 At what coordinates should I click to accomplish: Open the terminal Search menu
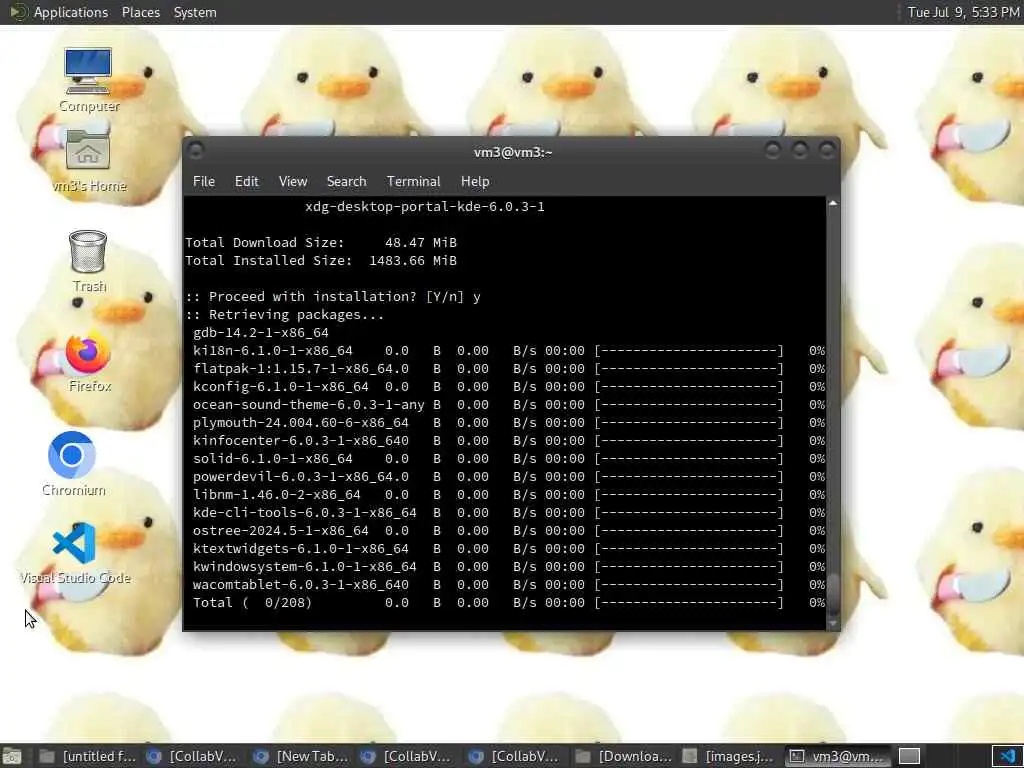346,182
